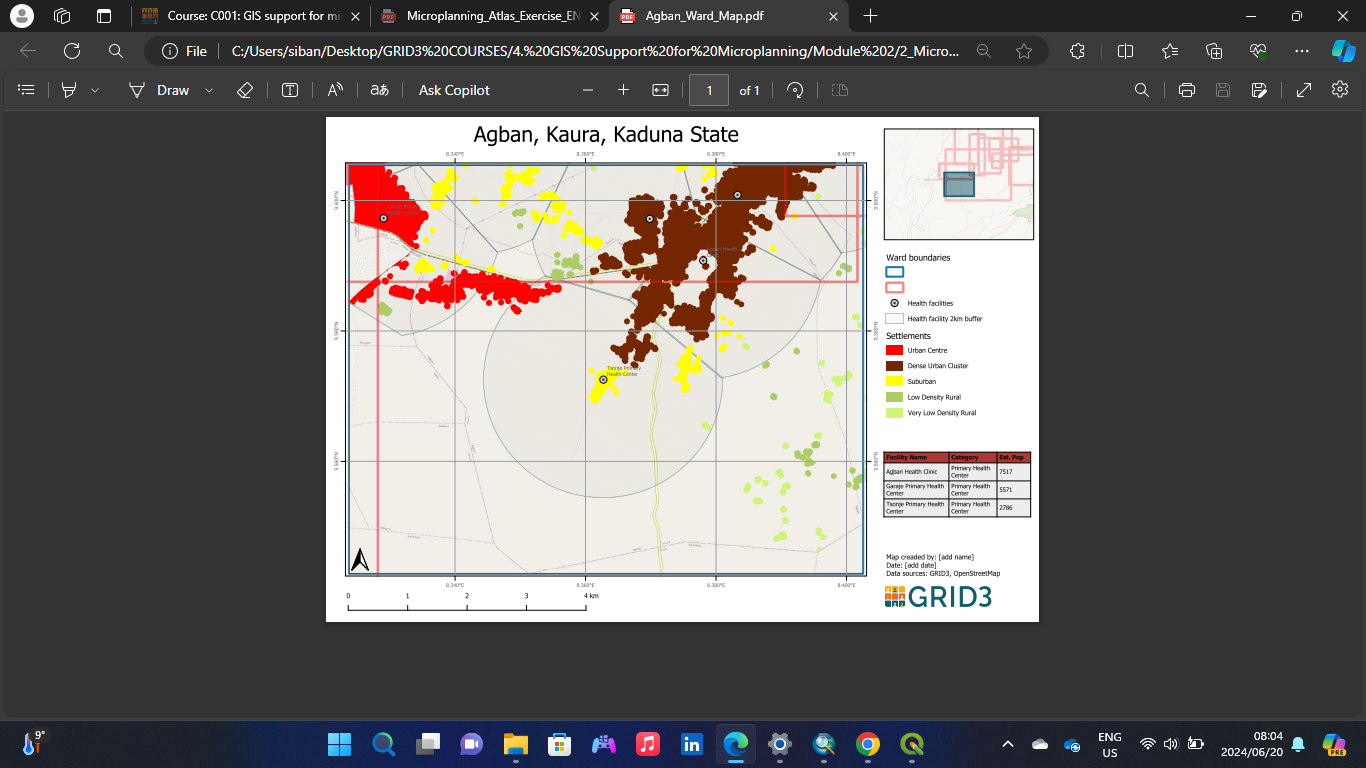The height and width of the screenshot is (768, 1366).
Task: Select the Highlight tool in PDF toolbar
Action: pos(69,90)
